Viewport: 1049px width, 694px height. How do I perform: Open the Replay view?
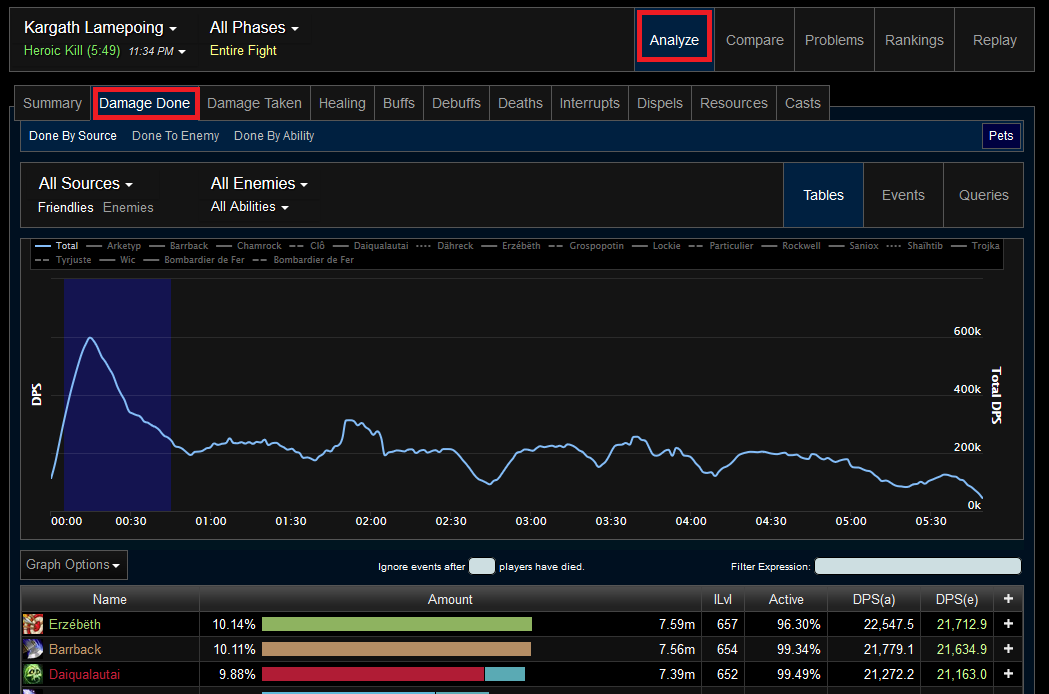(x=995, y=39)
